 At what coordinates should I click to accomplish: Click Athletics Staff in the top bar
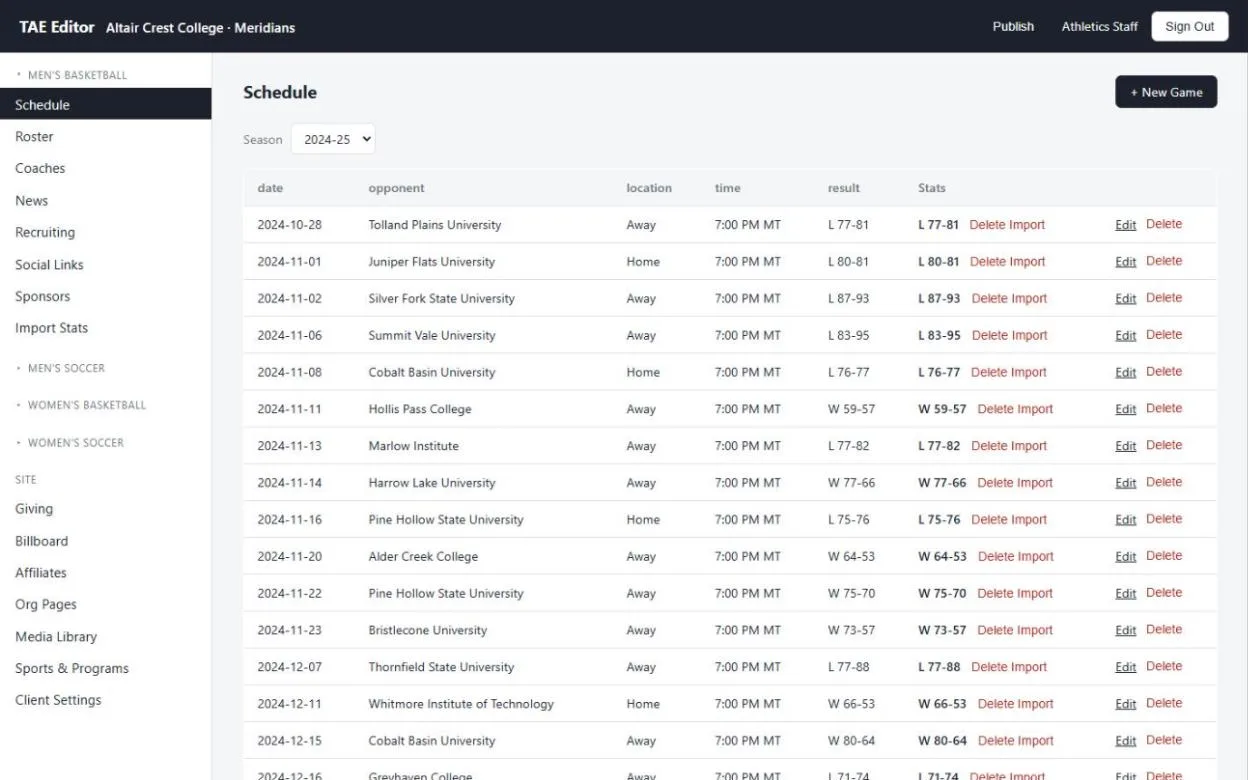click(1100, 26)
